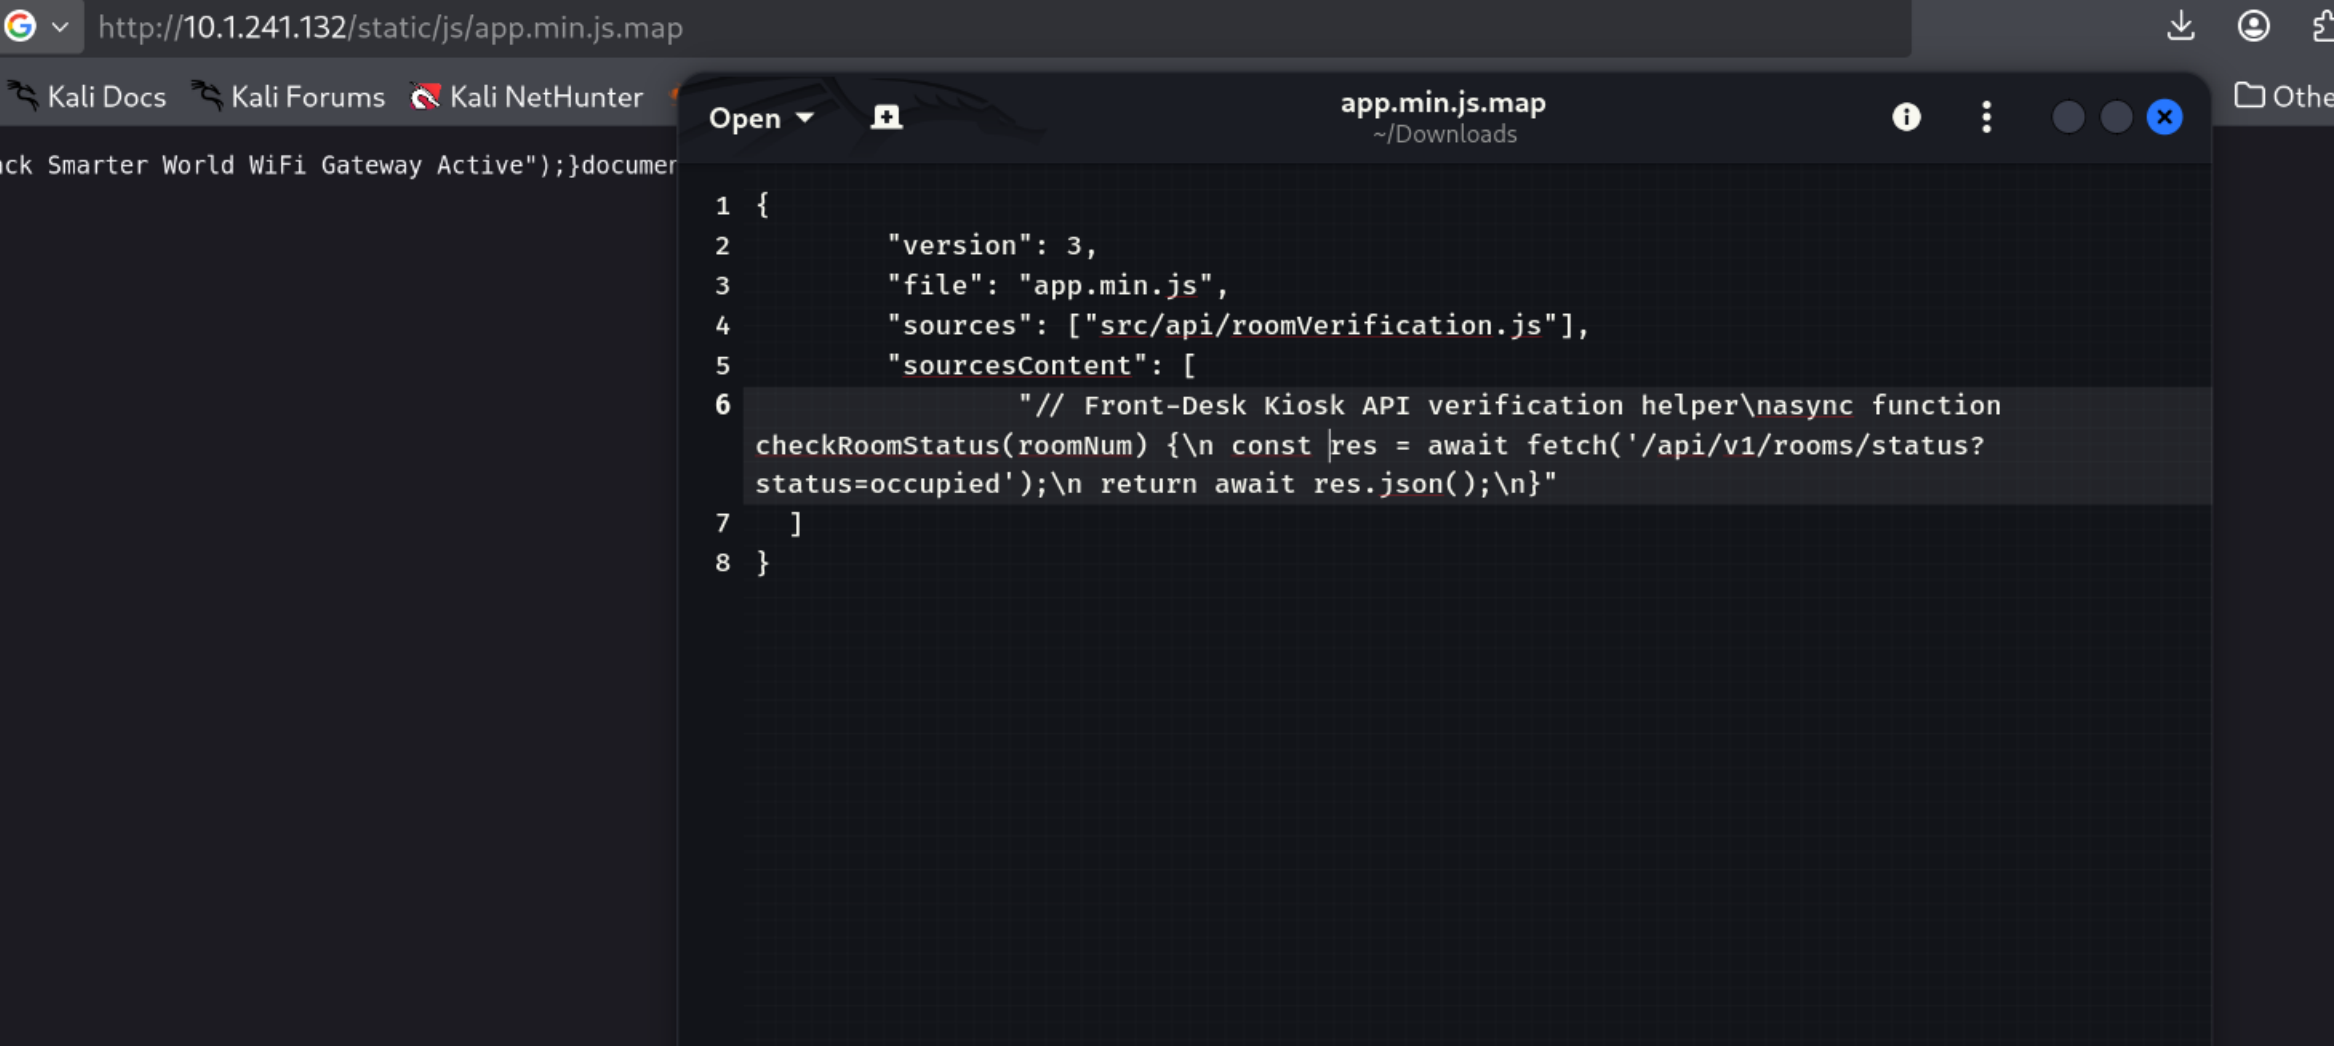Select the app.min.js.map title in the editor header
The image size is (2334, 1046).
click(1443, 102)
